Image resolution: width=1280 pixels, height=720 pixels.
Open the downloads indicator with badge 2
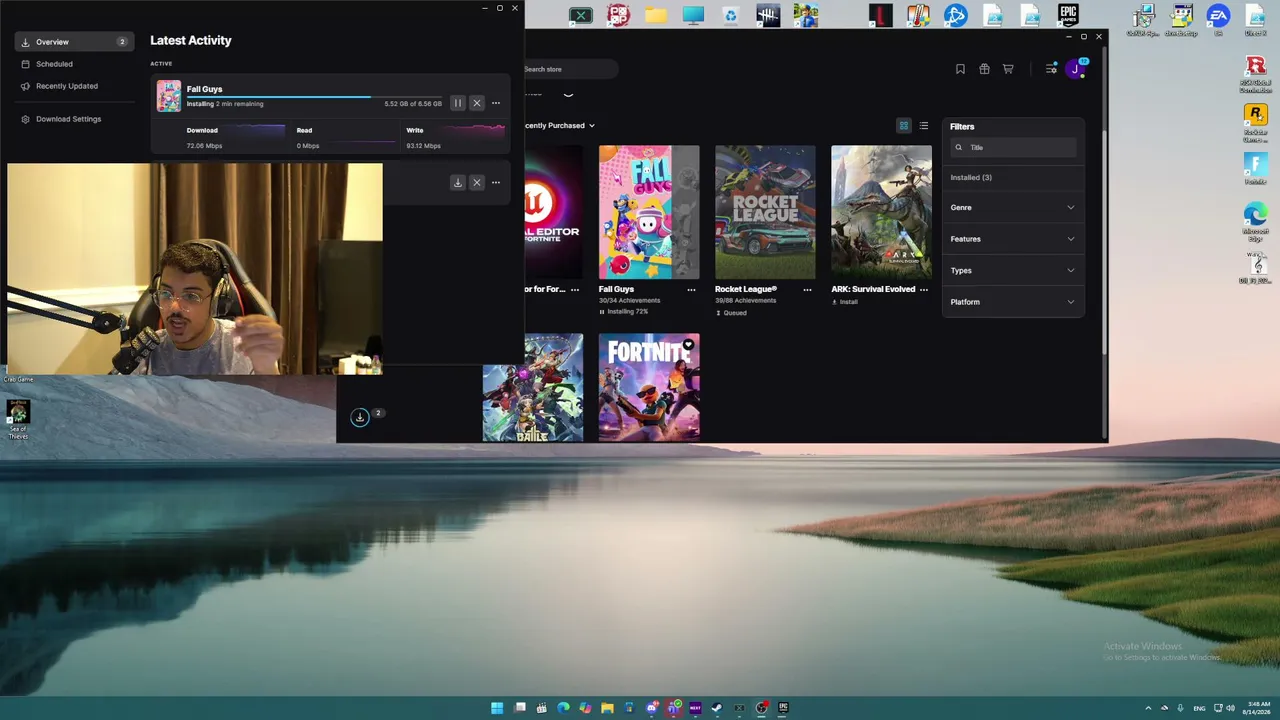360,417
